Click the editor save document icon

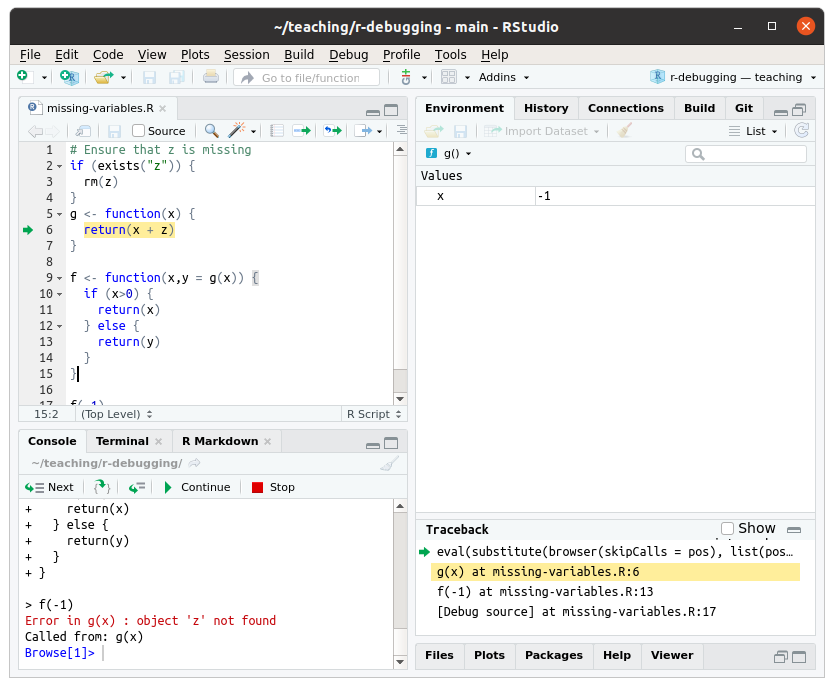(x=114, y=131)
